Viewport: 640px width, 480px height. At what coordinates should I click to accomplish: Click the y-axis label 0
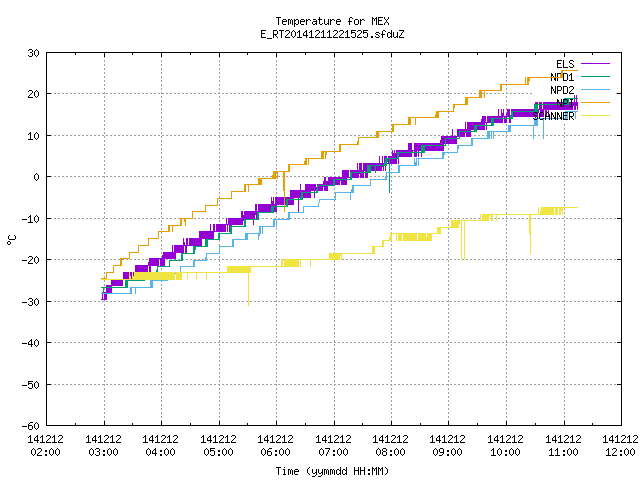(x=37, y=177)
